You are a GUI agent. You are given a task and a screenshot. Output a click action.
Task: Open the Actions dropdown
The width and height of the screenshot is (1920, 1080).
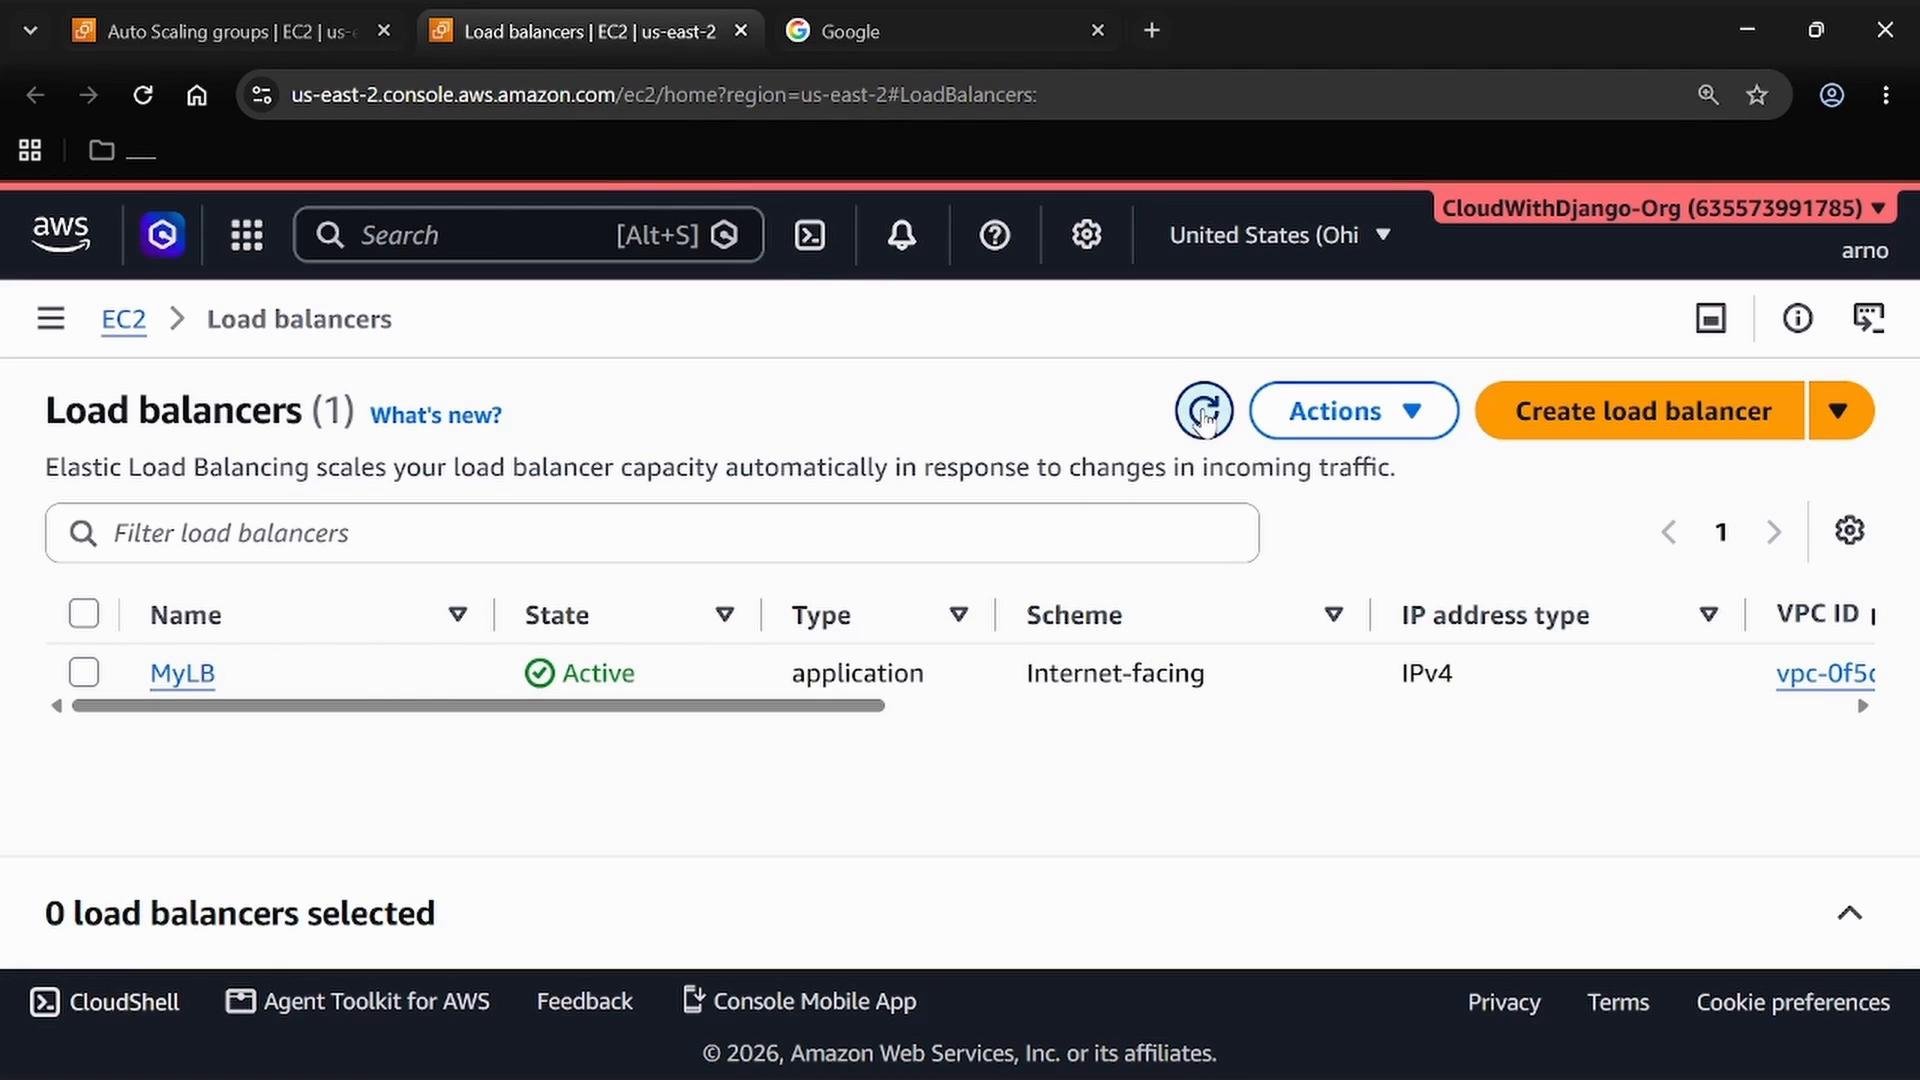(1354, 411)
